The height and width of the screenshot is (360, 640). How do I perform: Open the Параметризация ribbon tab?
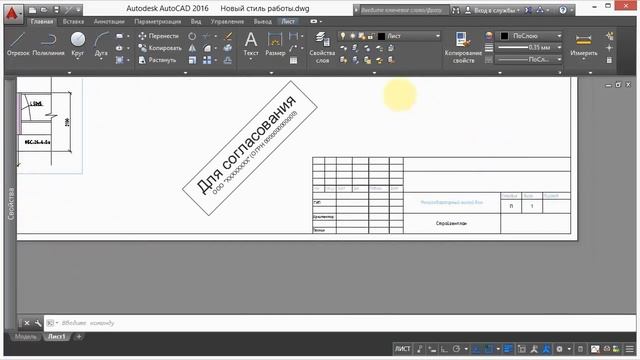[158, 22]
